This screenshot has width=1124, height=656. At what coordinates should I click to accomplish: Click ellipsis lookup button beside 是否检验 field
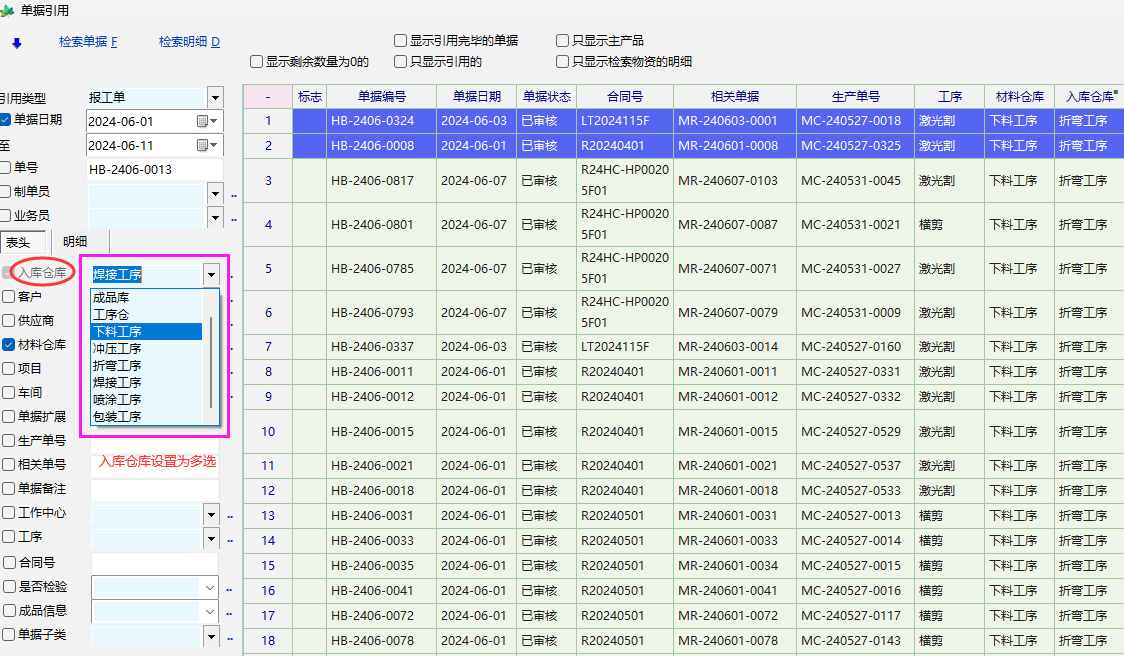click(x=229, y=589)
